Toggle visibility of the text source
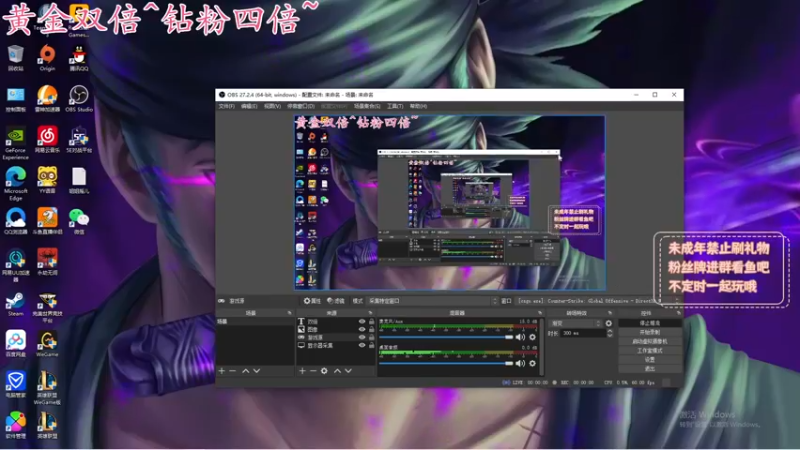The image size is (800, 450). click(x=362, y=321)
